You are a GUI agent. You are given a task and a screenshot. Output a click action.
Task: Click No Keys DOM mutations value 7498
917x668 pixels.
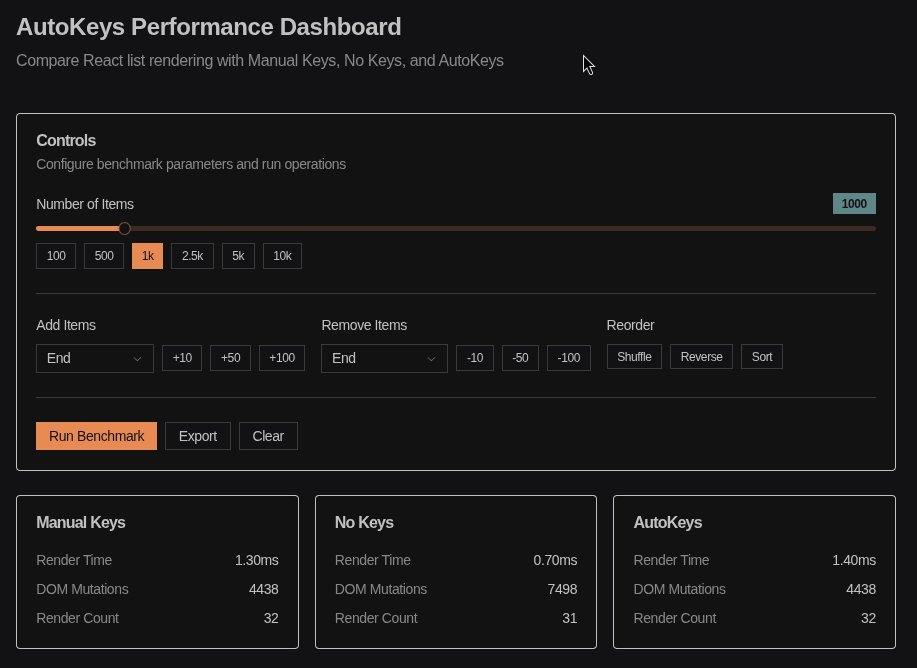562,590
